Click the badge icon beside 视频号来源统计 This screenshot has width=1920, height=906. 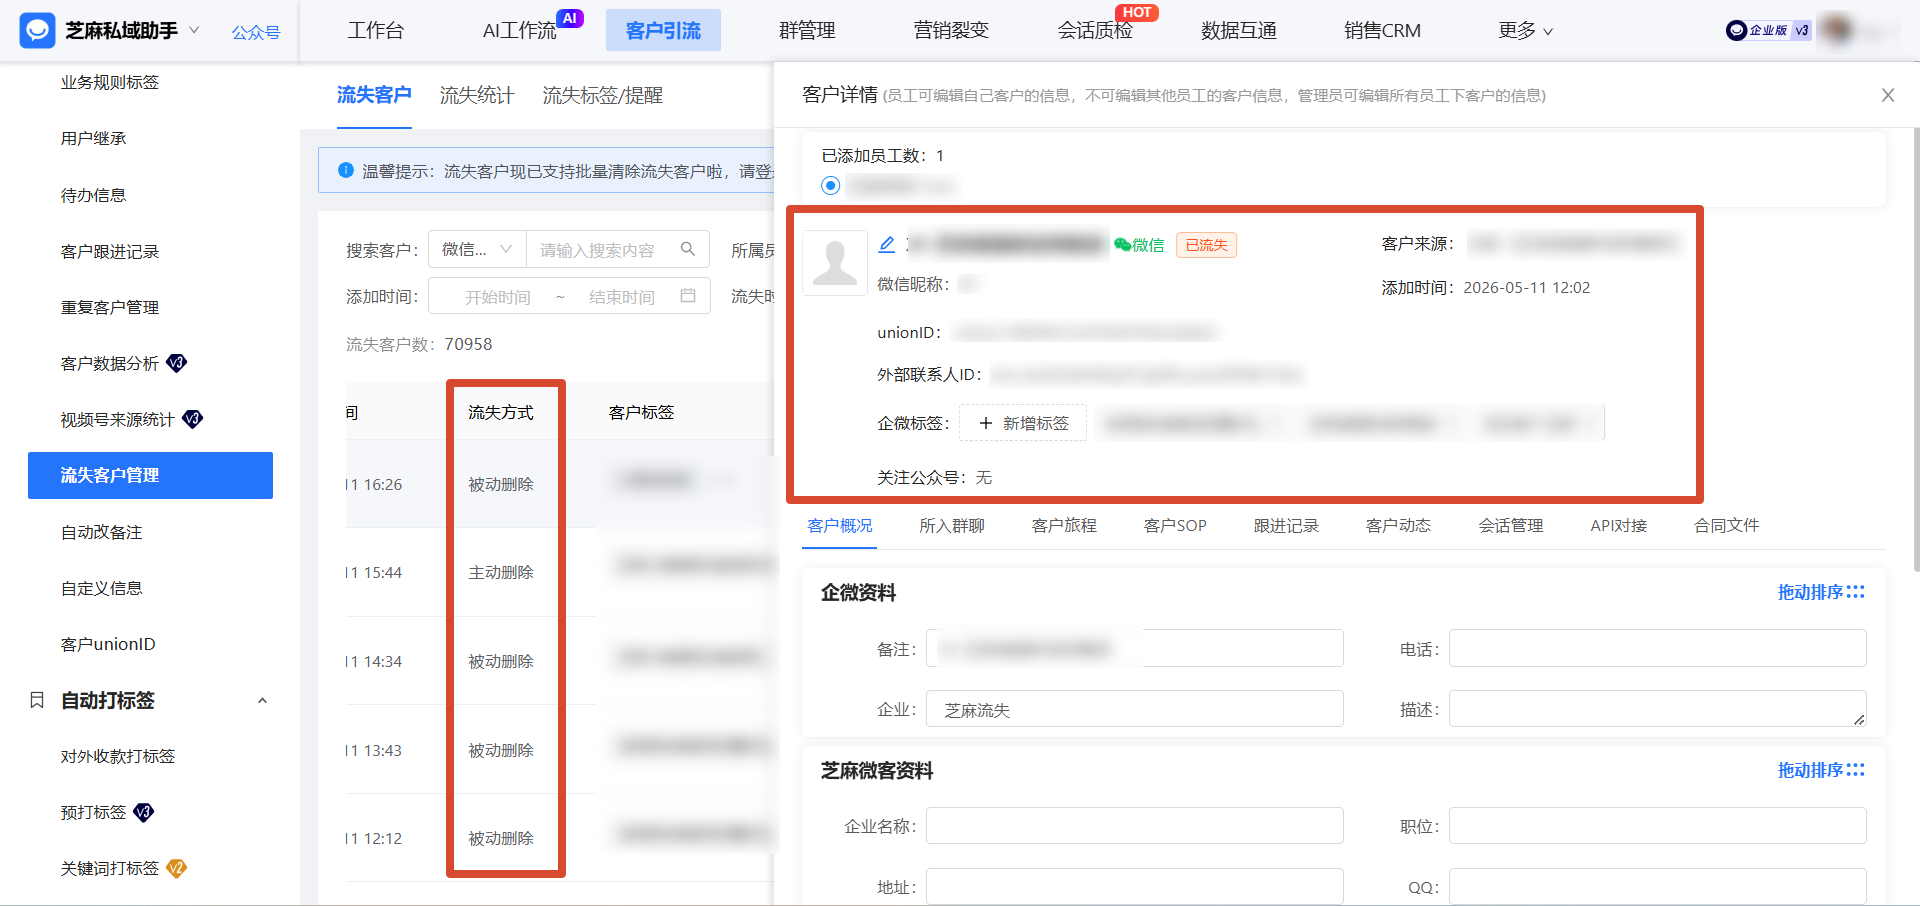[193, 419]
